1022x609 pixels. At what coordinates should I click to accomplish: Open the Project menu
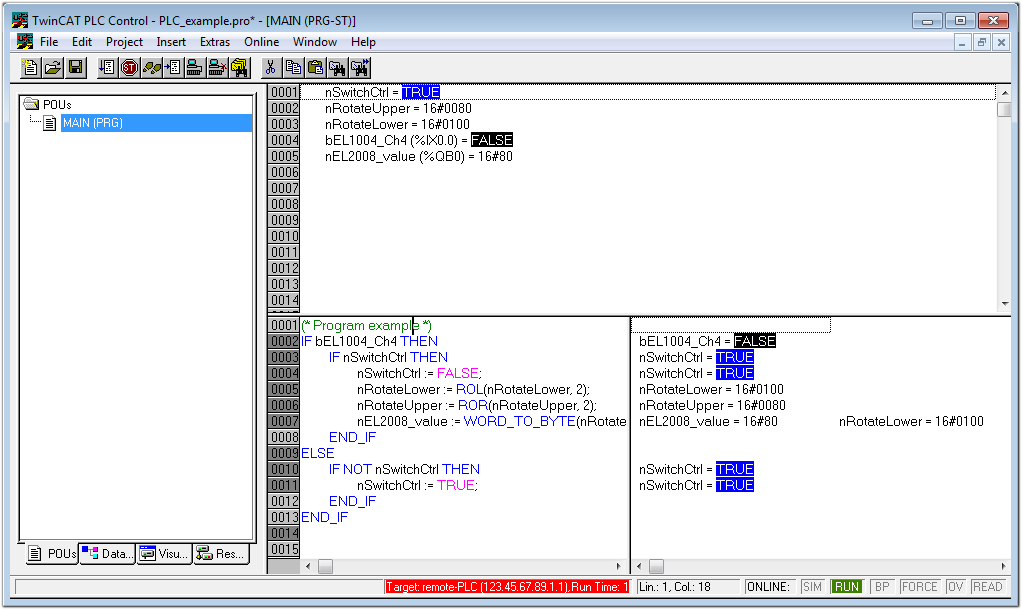(124, 42)
